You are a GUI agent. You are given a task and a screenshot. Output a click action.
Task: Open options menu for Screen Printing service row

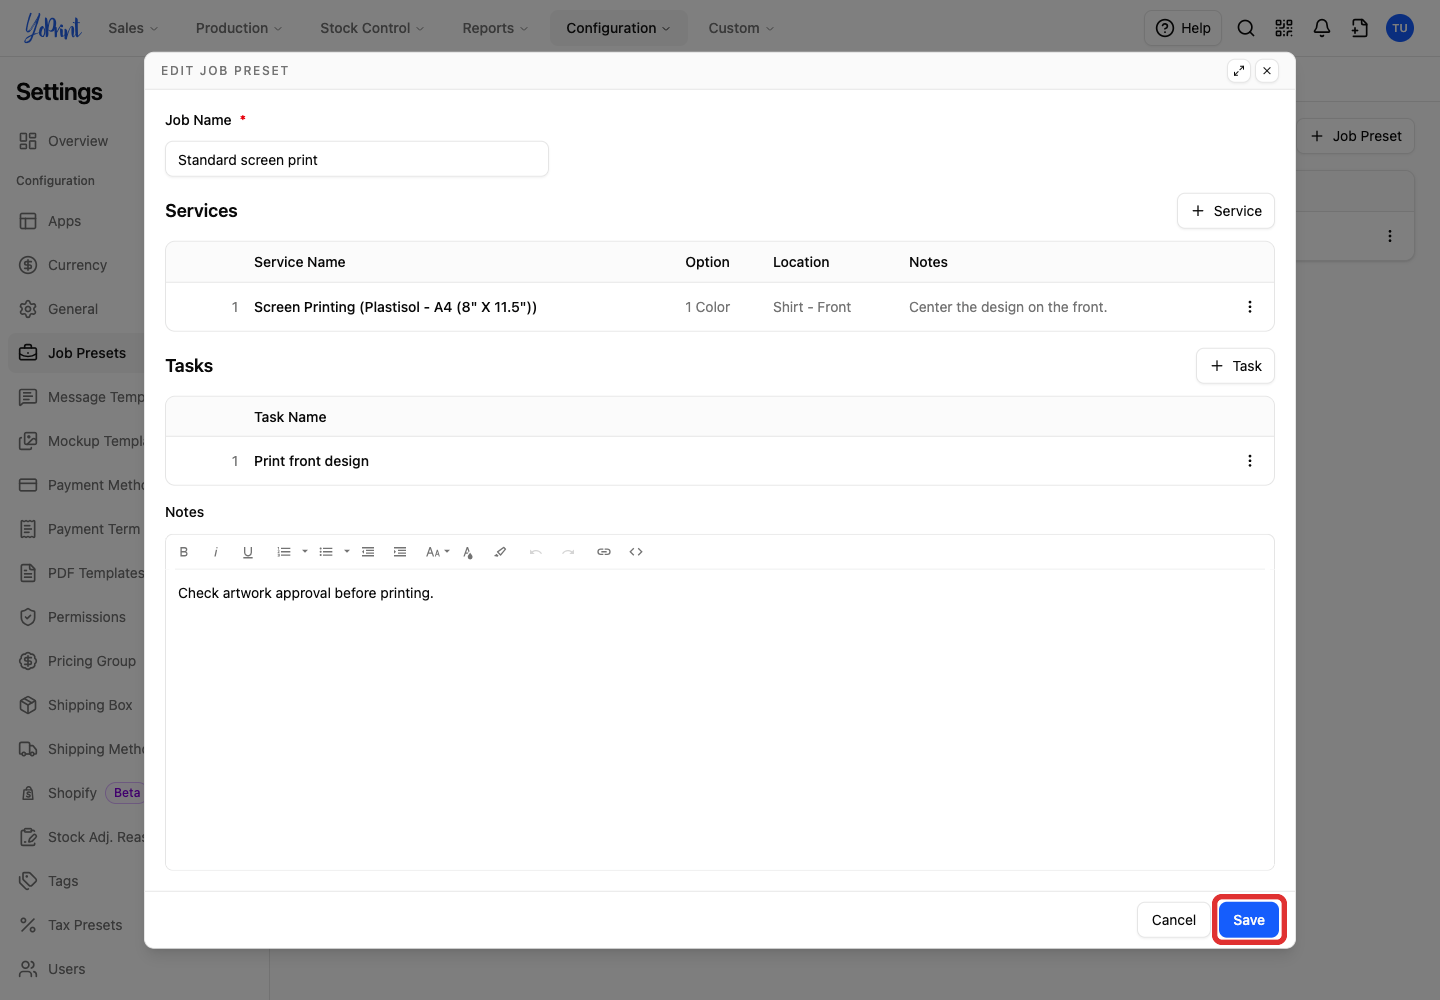point(1250,307)
